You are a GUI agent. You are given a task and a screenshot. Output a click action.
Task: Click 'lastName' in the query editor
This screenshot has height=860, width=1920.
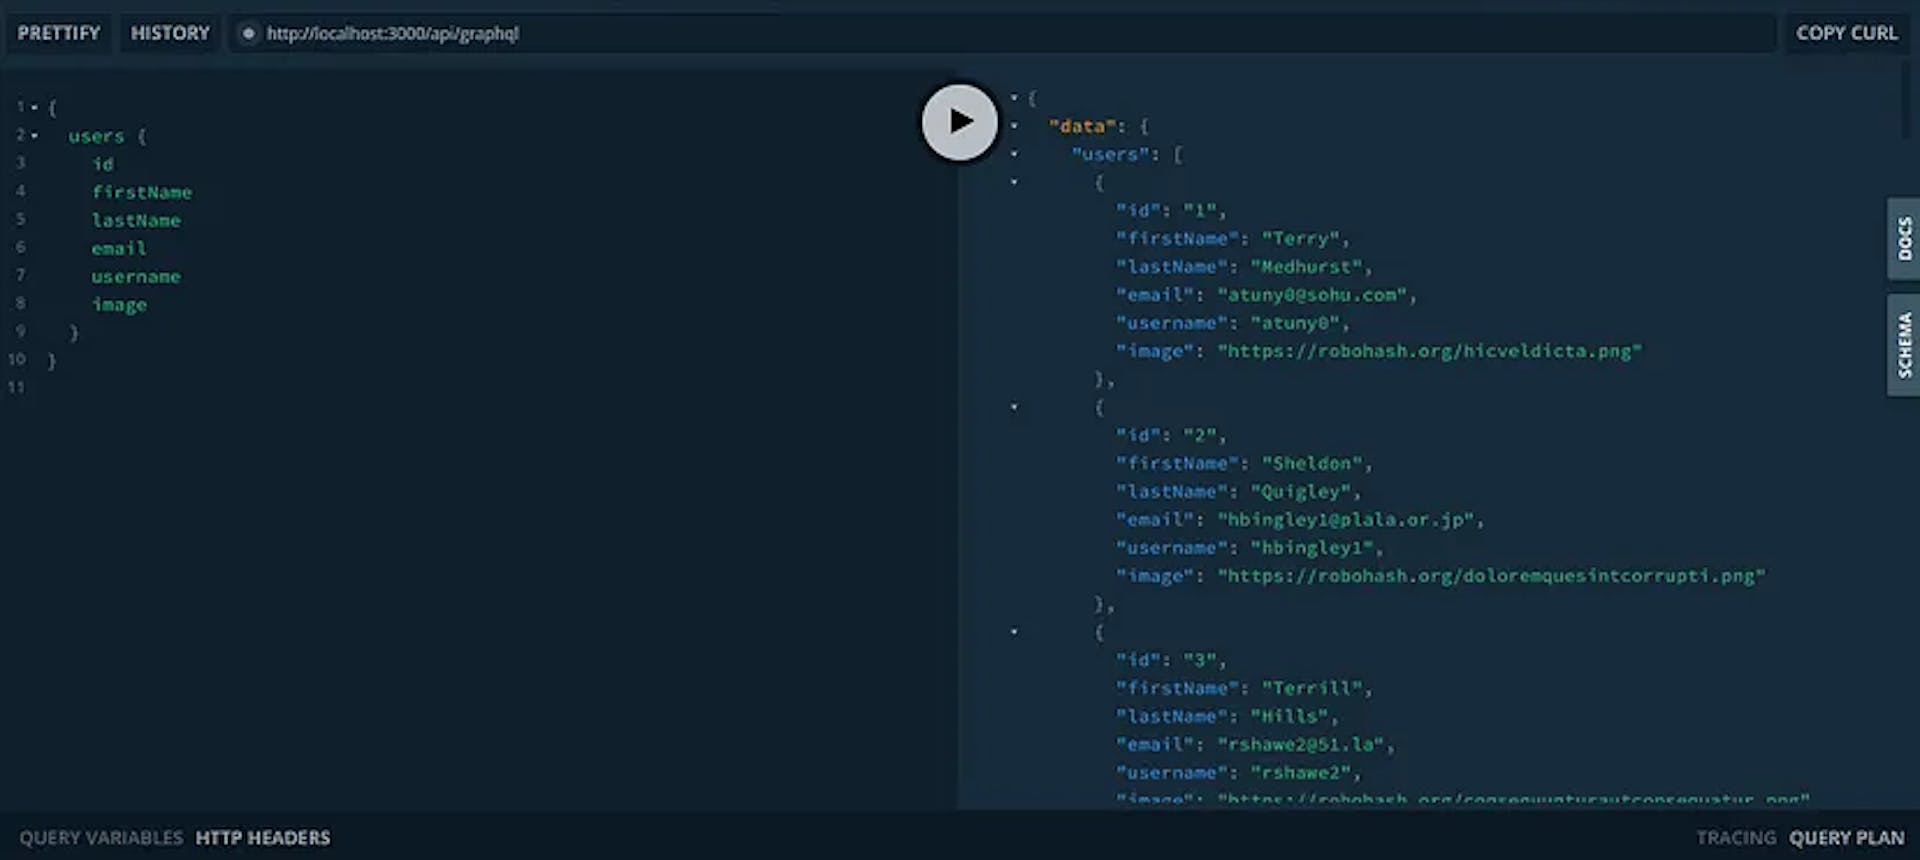pos(136,220)
